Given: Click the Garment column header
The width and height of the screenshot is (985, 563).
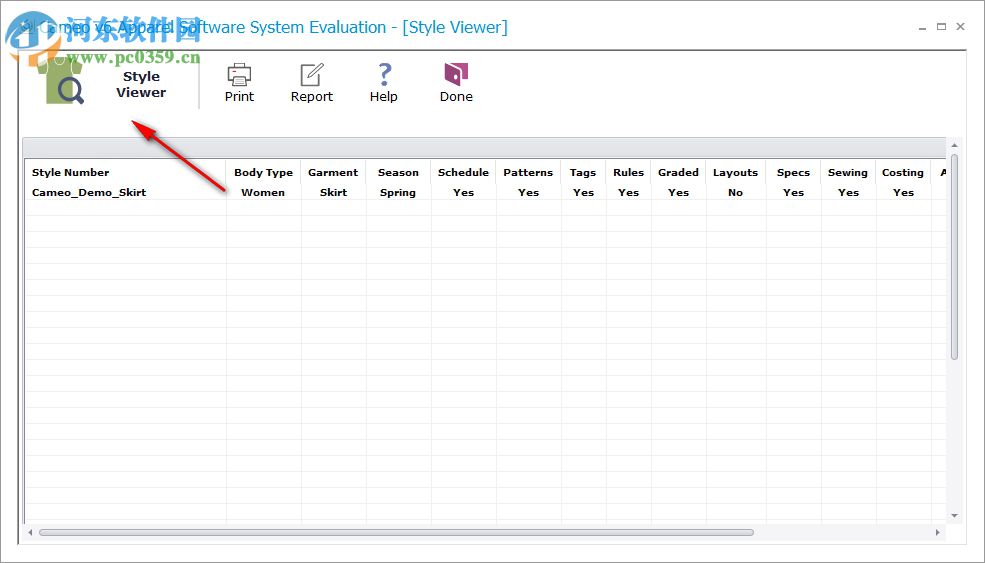Looking at the screenshot, I should [333, 172].
